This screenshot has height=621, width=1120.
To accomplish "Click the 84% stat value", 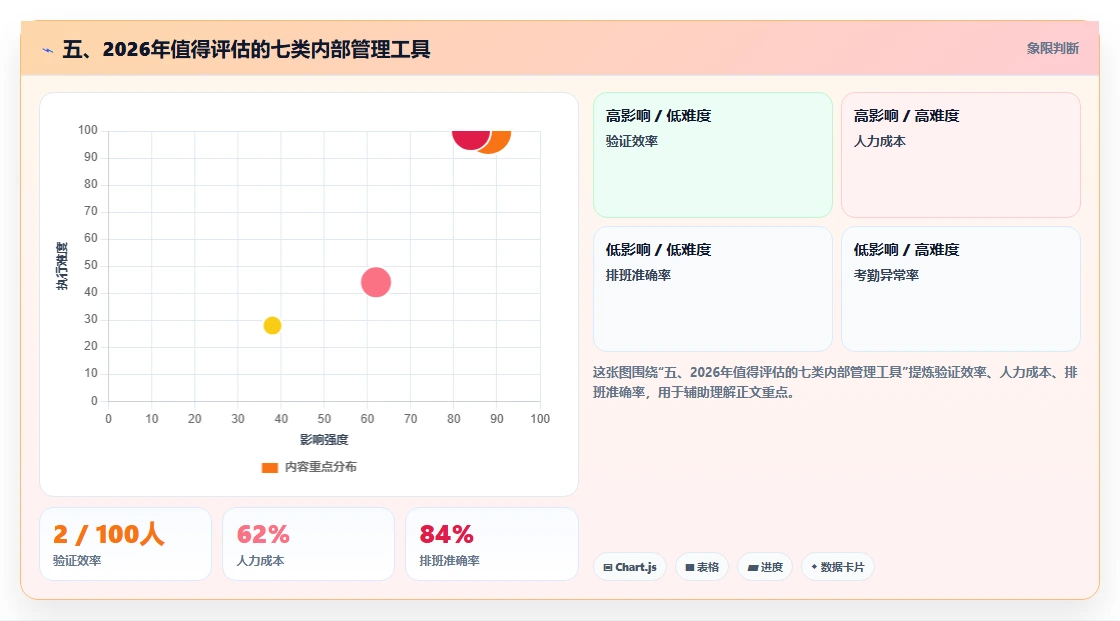I will (x=446, y=534).
